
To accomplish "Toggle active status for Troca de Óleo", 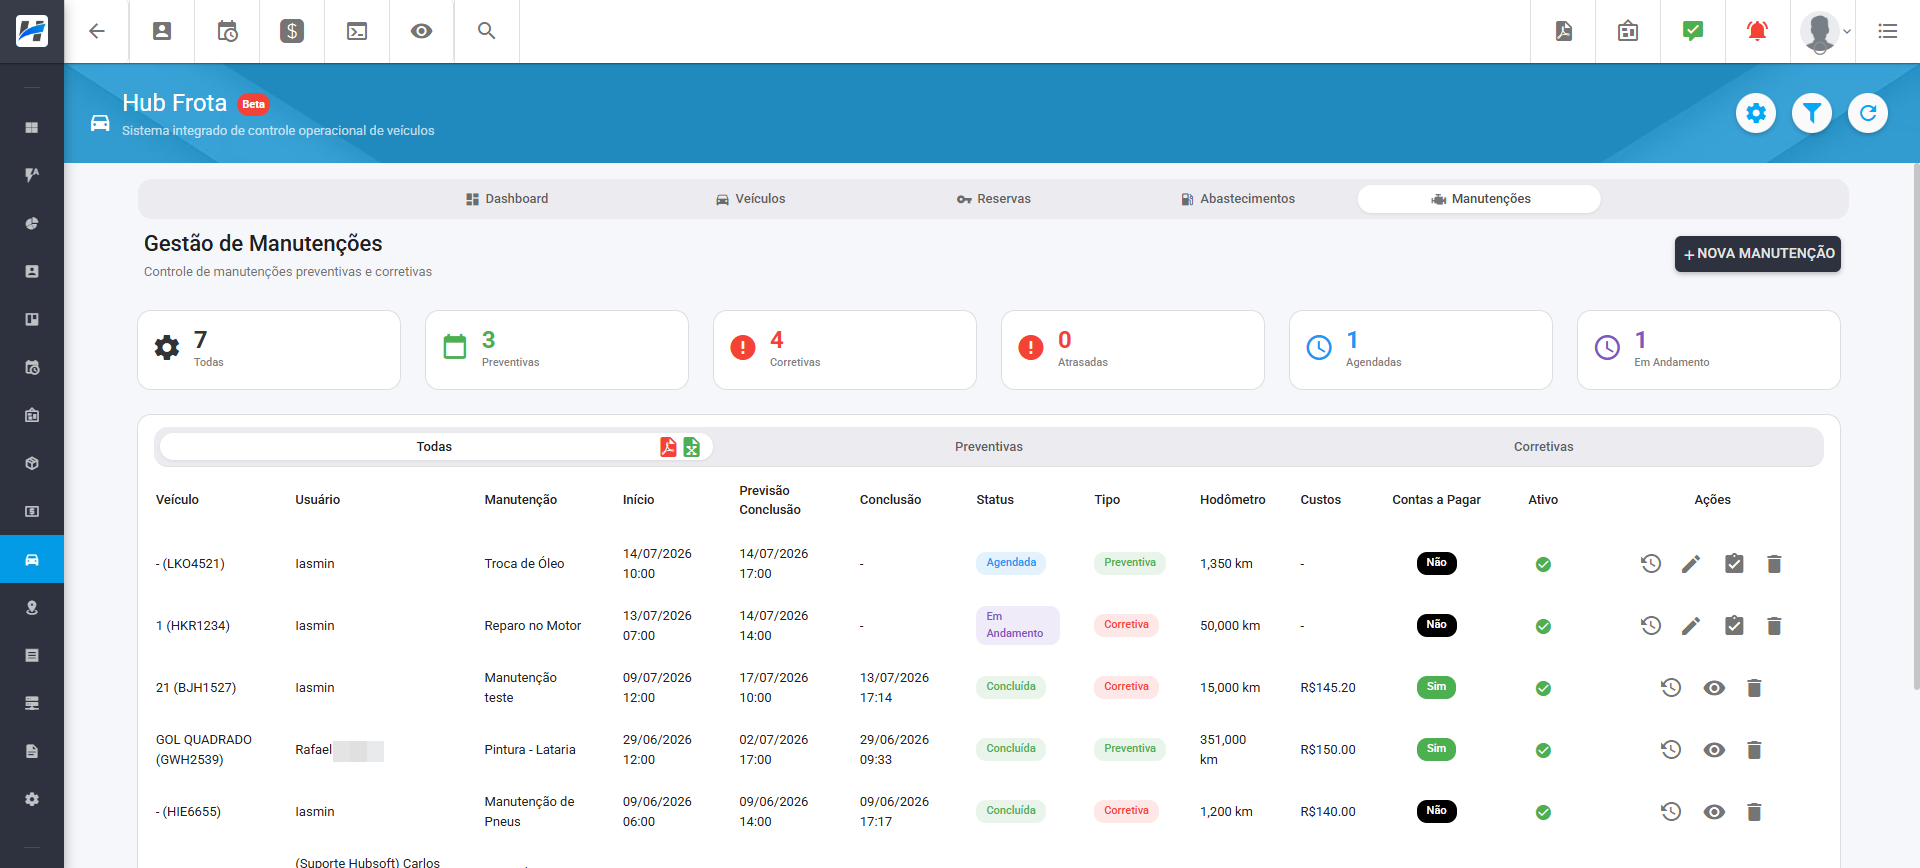I will 1543,564.
